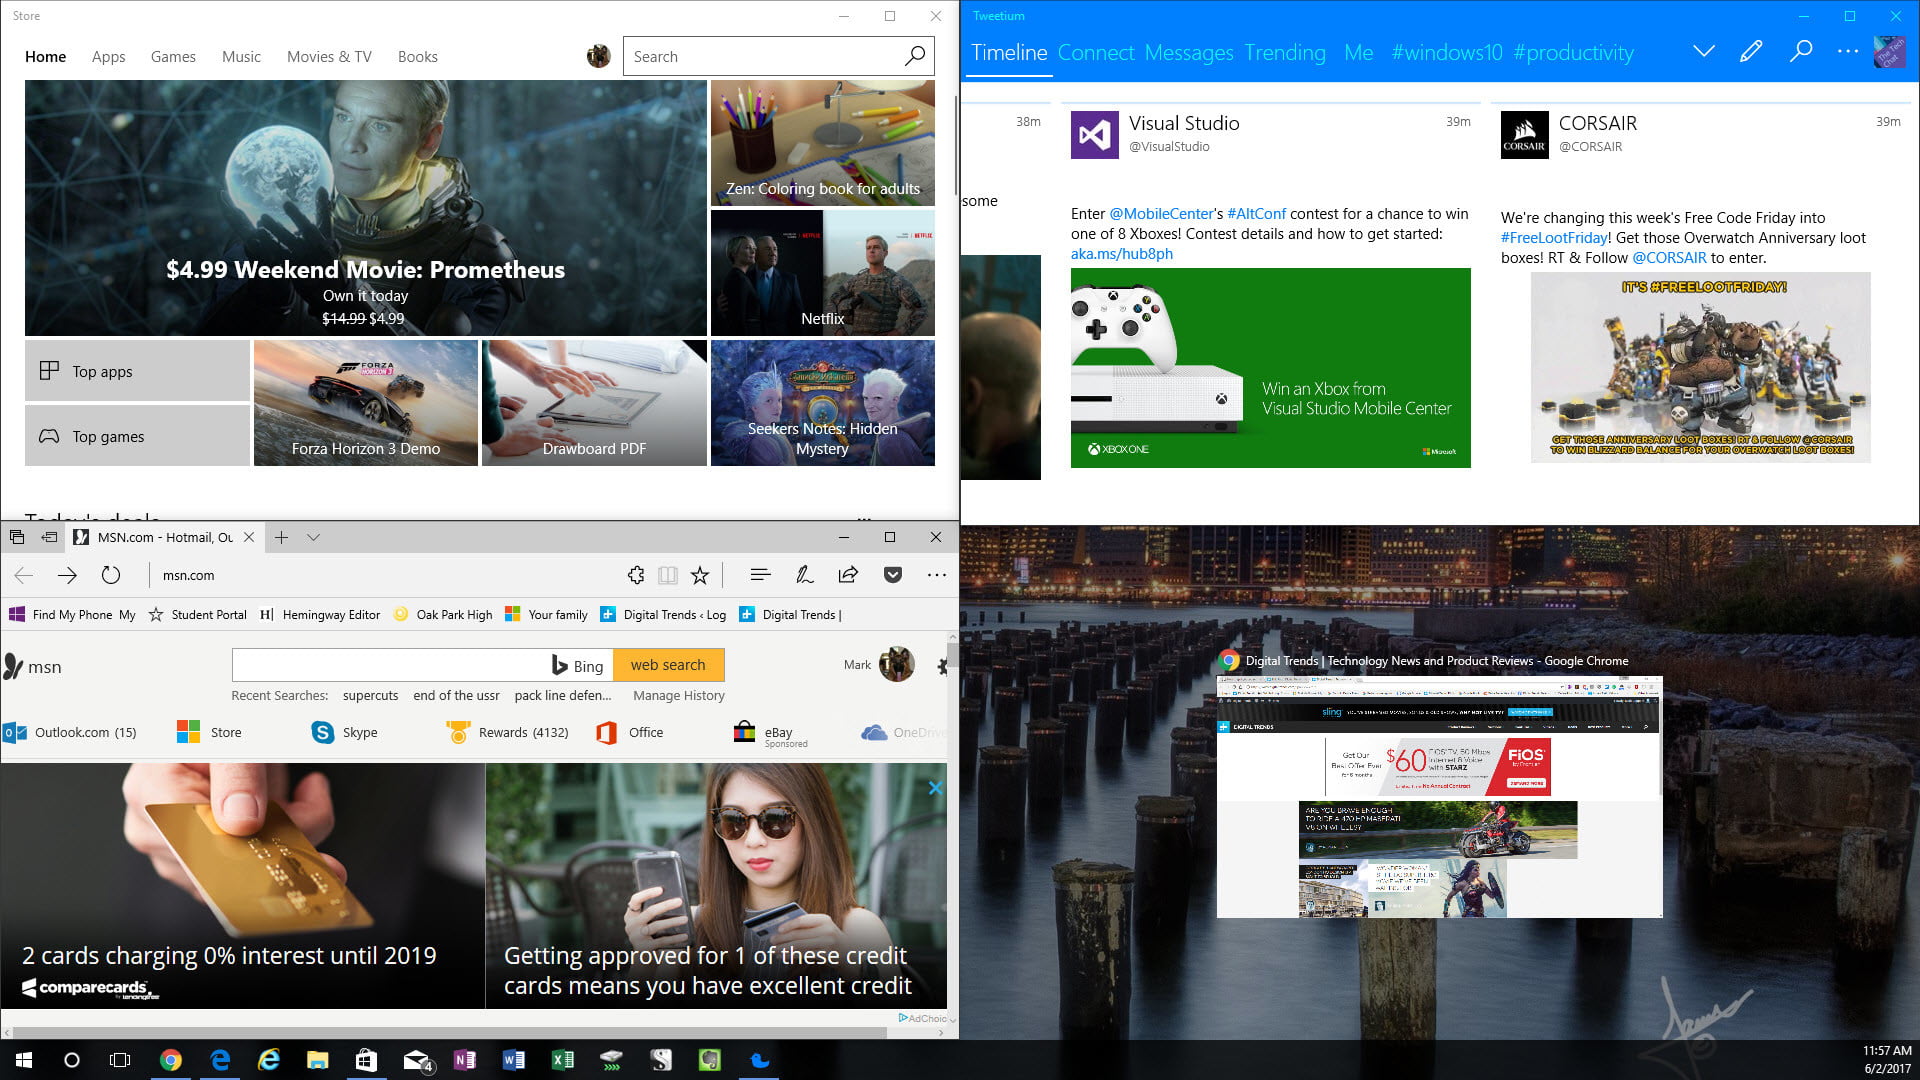Open Student Portal favorite

(x=198, y=615)
